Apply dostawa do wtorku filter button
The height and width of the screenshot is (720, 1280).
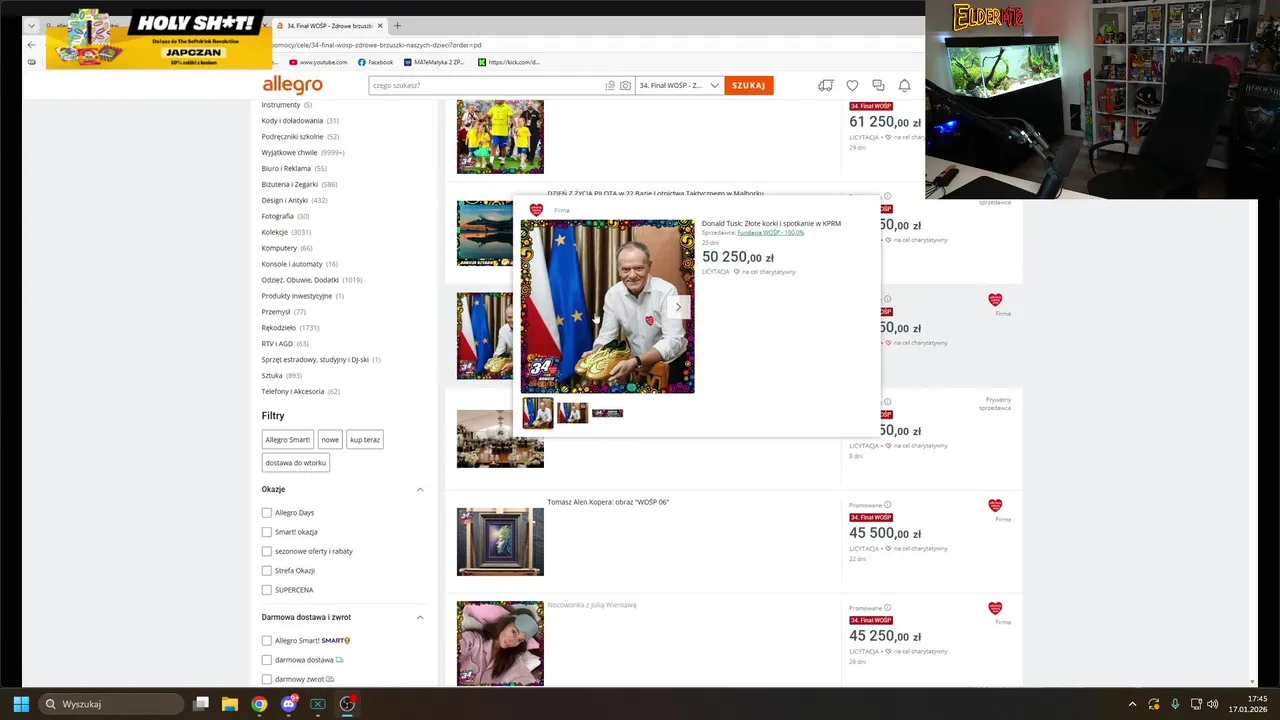coord(295,463)
